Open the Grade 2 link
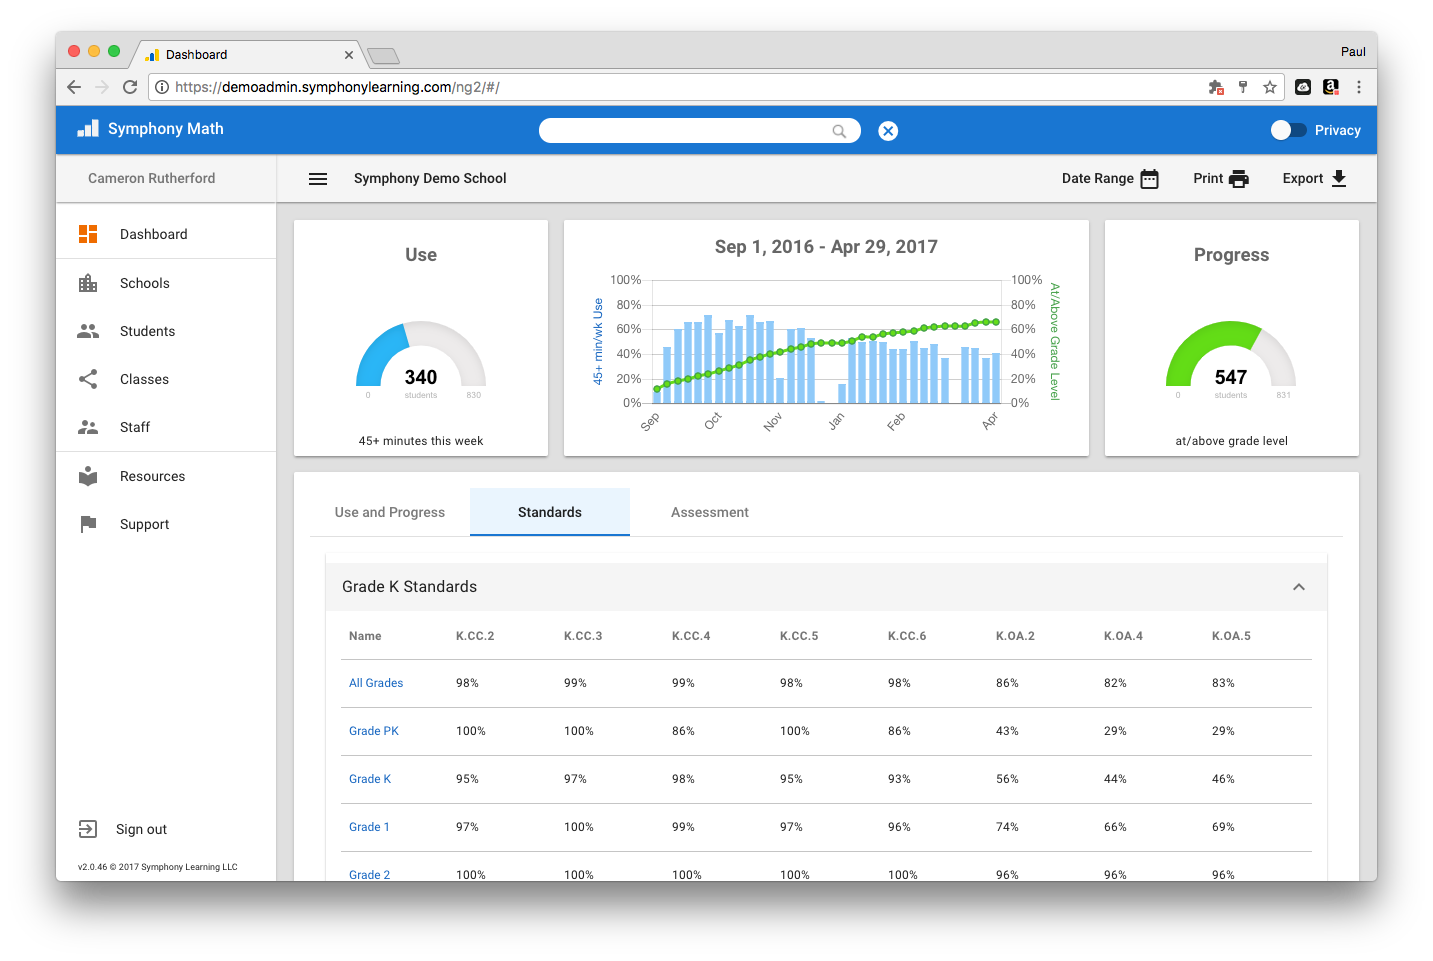This screenshot has width=1433, height=961. (x=370, y=874)
